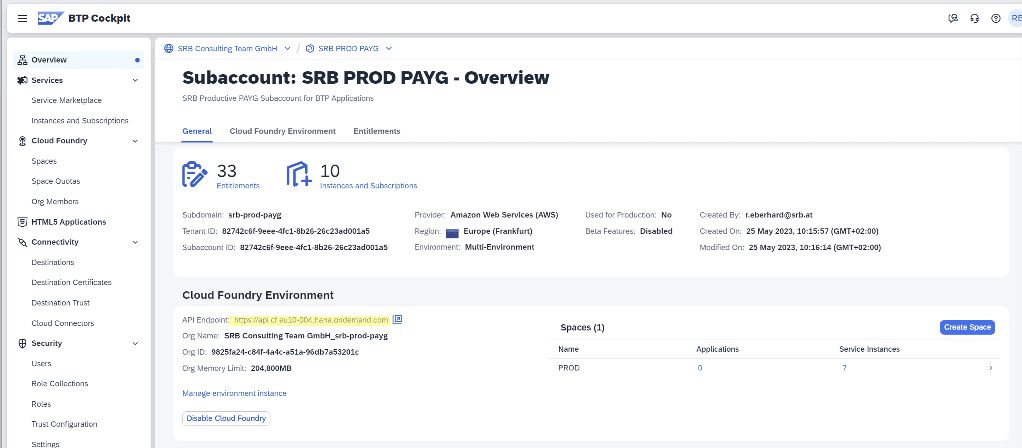Screen dimensions: 1022x448
Task: Click the Connectivity sidebar icon
Action: [22, 242]
